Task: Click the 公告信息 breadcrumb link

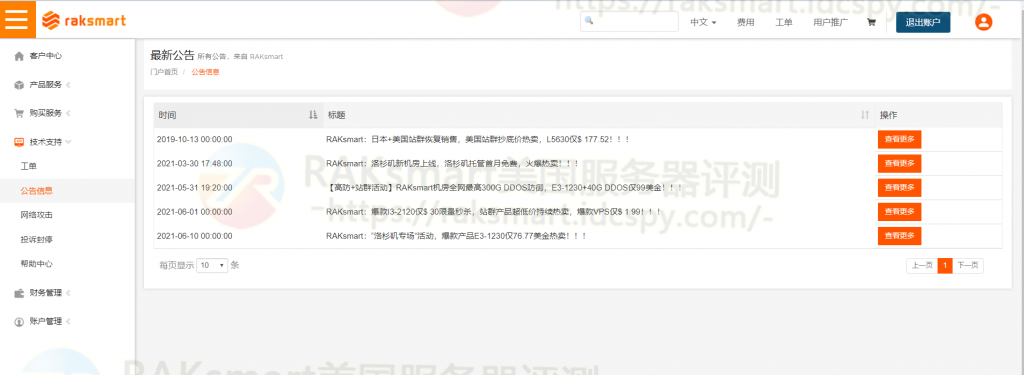Action: coord(206,72)
